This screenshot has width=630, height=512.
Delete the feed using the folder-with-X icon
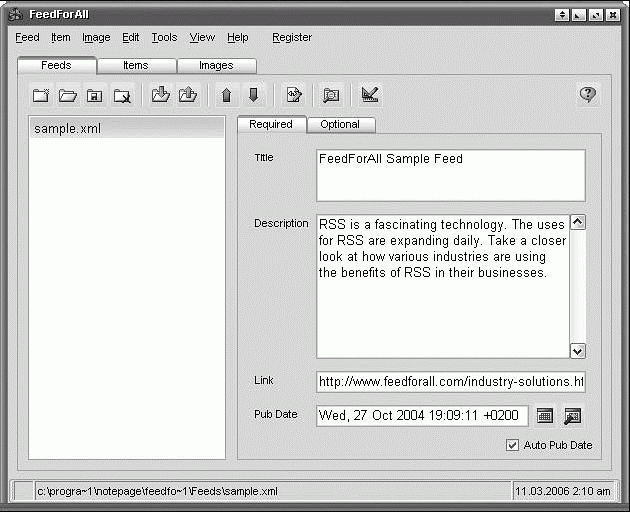(x=122, y=96)
